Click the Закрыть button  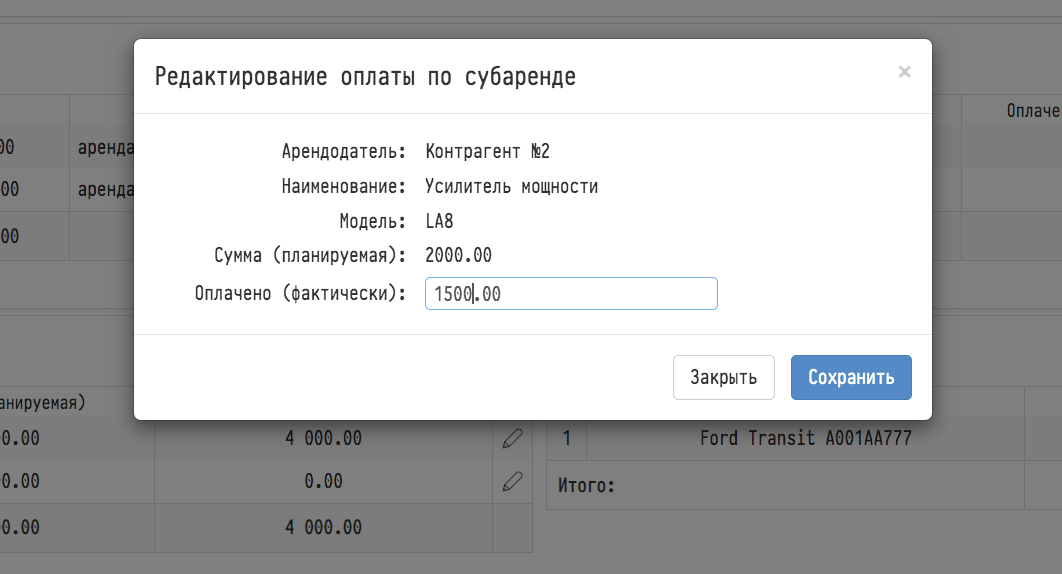pyautogui.click(x=723, y=377)
